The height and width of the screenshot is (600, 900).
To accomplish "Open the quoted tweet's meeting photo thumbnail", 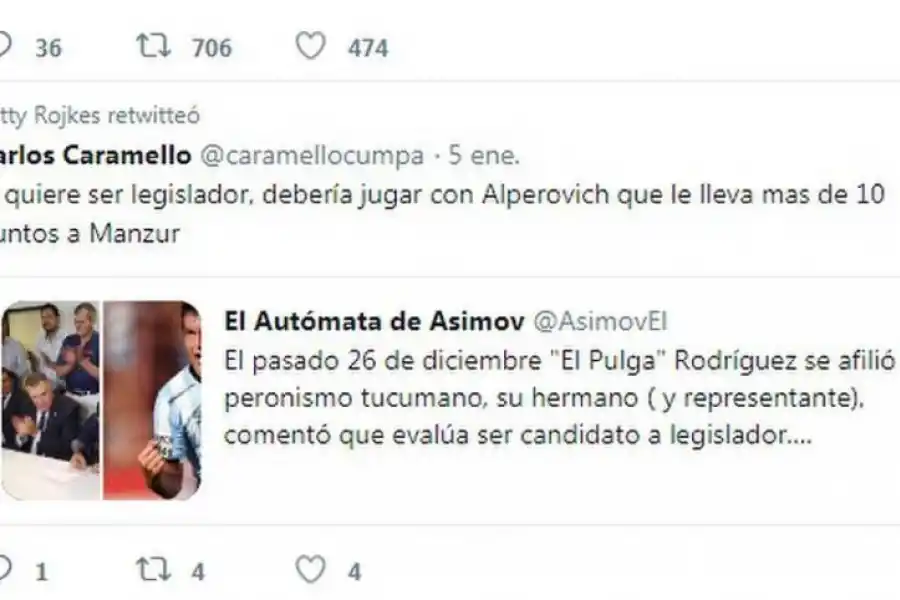I will [x=51, y=400].
